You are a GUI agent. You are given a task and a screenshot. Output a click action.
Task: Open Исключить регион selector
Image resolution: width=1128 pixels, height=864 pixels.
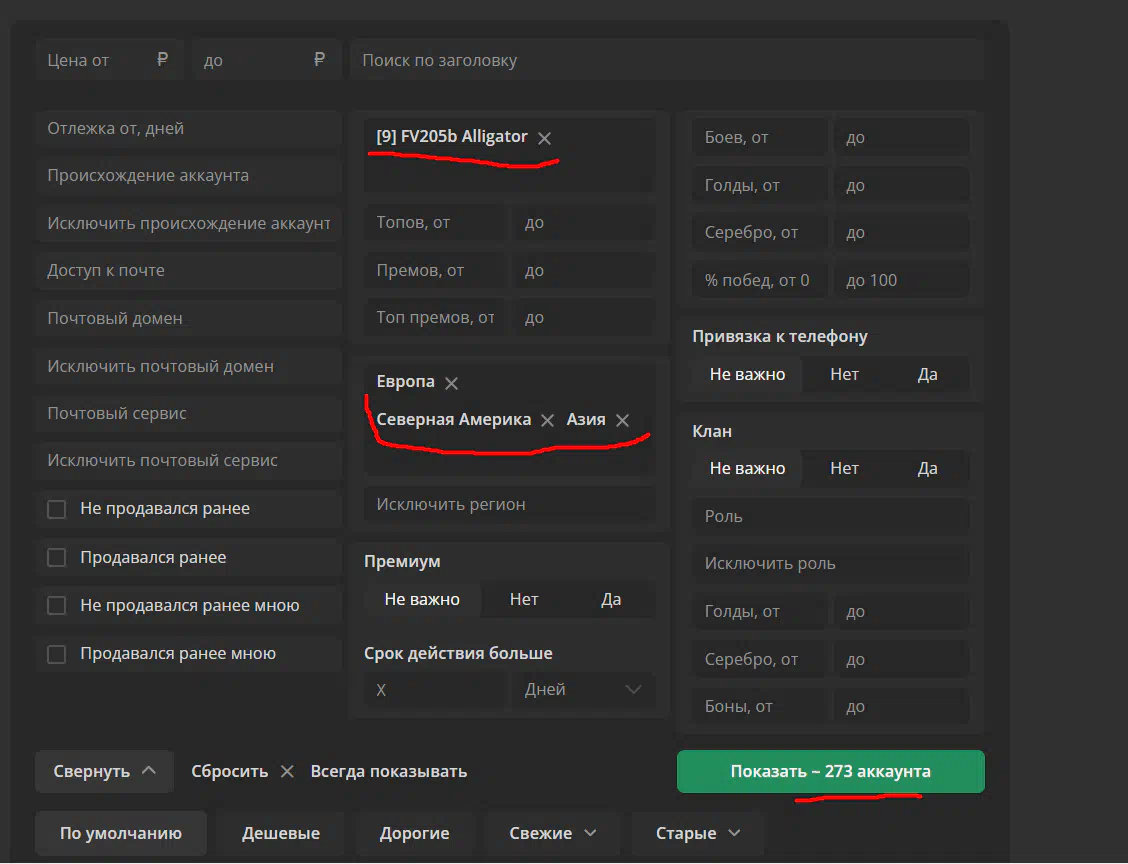(509, 504)
